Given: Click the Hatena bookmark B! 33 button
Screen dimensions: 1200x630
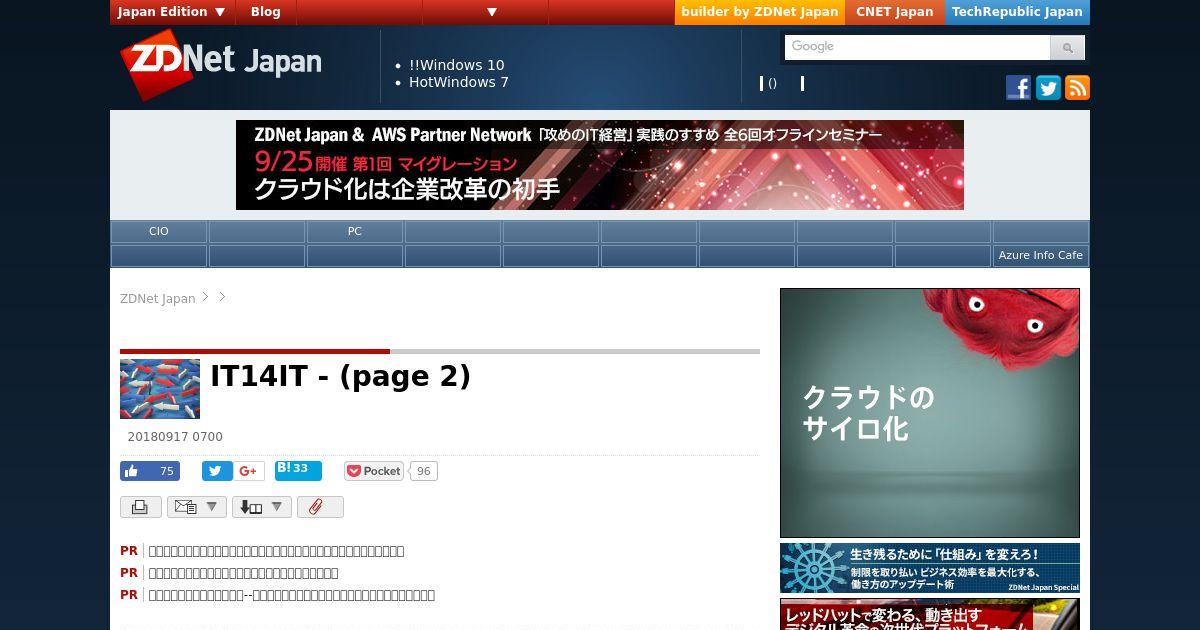Looking at the screenshot, I should pyautogui.click(x=298, y=470).
